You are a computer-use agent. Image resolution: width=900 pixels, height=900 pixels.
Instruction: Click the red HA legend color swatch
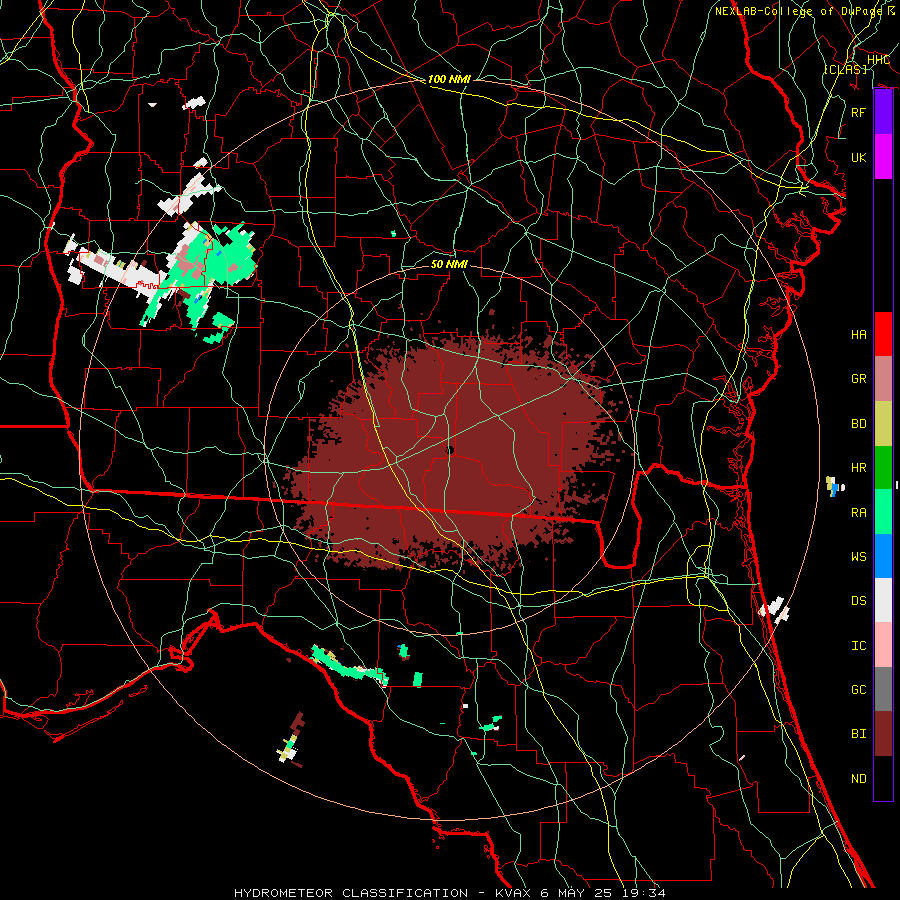pyautogui.click(x=883, y=334)
